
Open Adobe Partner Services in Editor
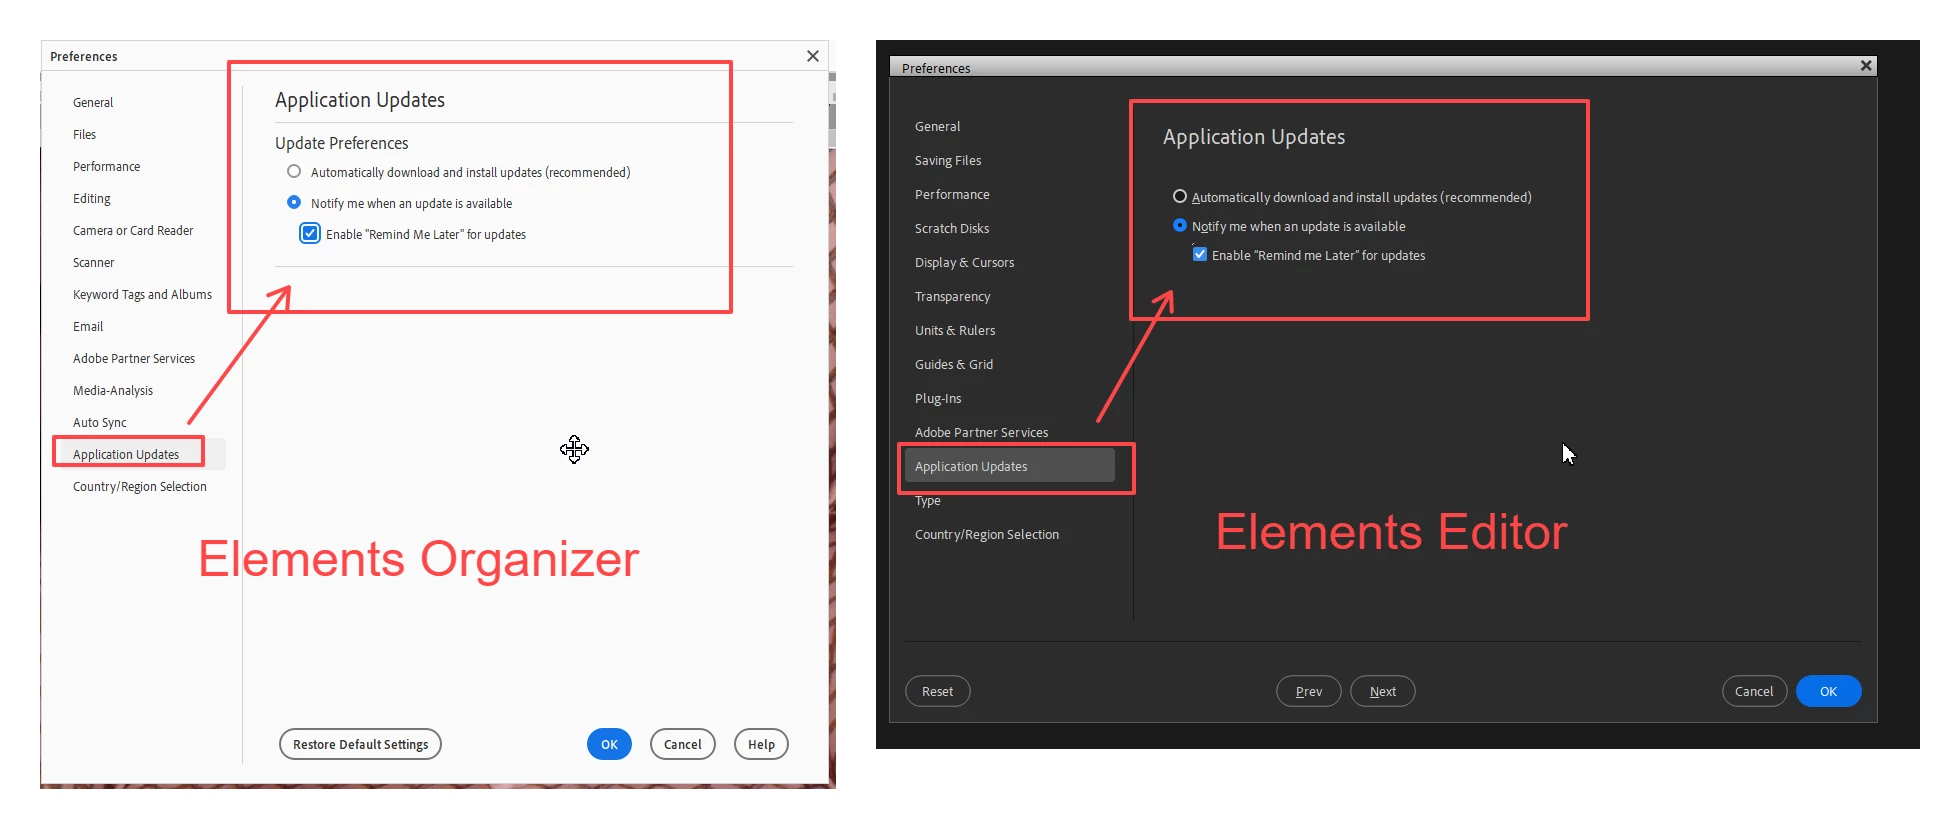tap(981, 432)
